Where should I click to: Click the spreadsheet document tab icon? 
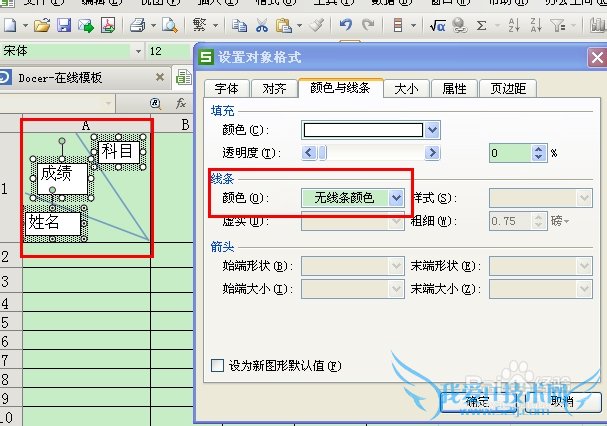click(x=183, y=77)
